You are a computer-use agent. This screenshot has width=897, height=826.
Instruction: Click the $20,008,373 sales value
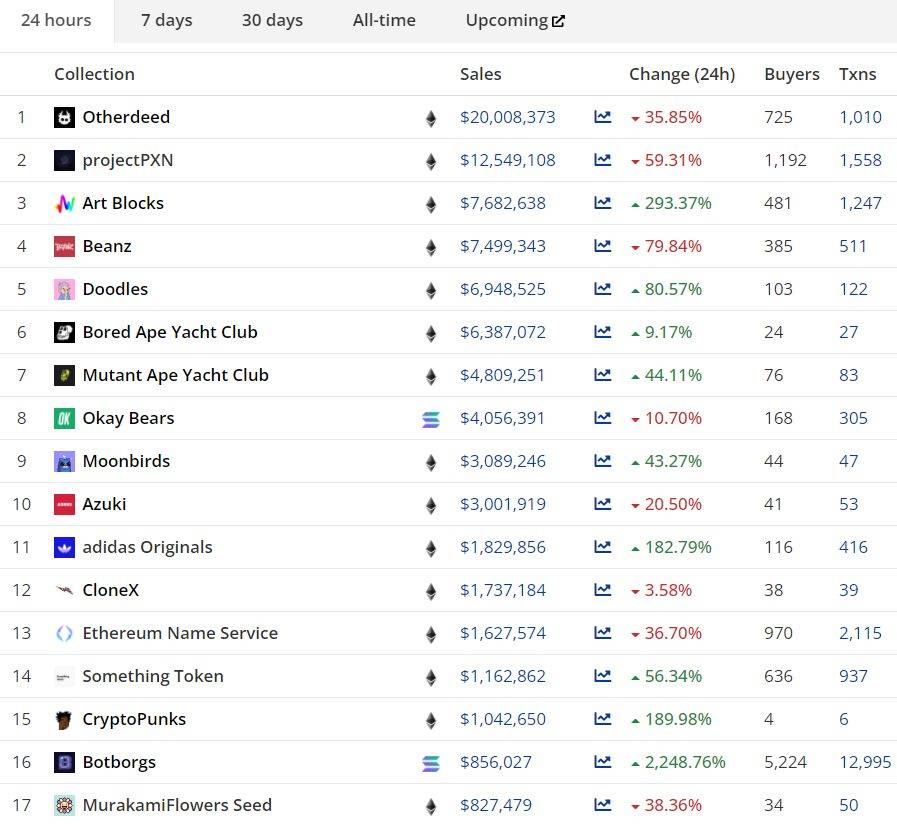tap(507, 117)
